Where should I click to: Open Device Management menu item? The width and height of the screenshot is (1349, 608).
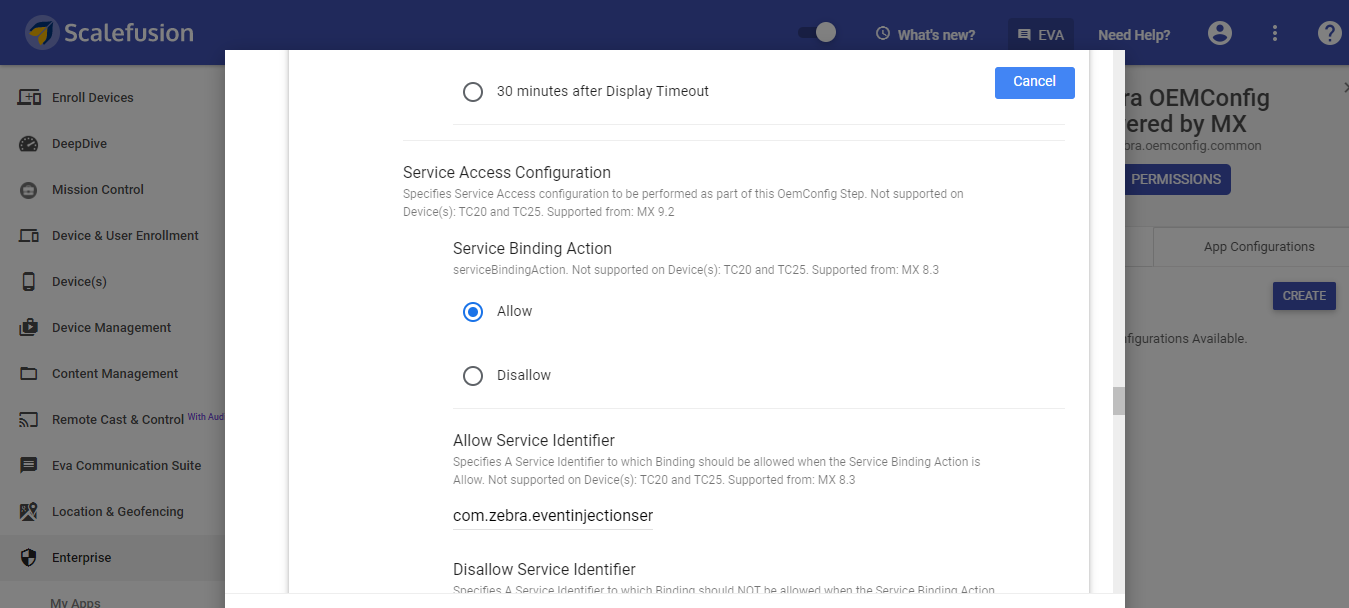point(112,328)
